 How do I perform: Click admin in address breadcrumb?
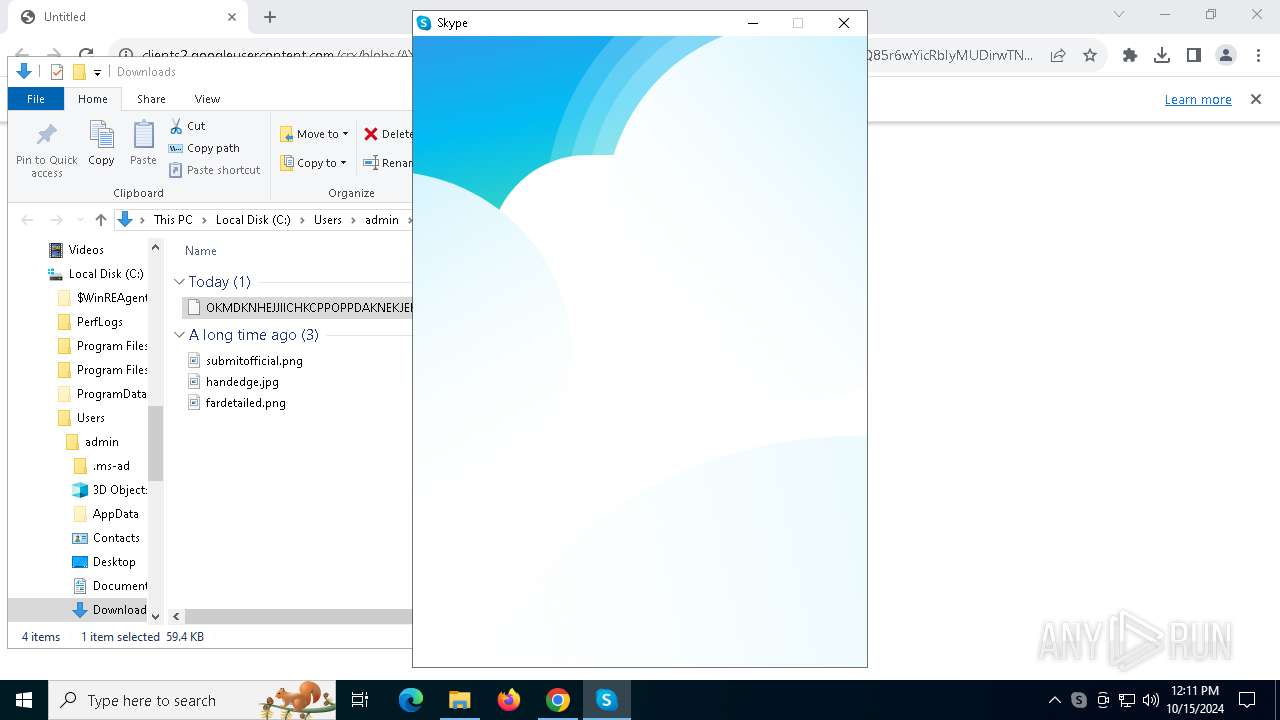(382, 220)
